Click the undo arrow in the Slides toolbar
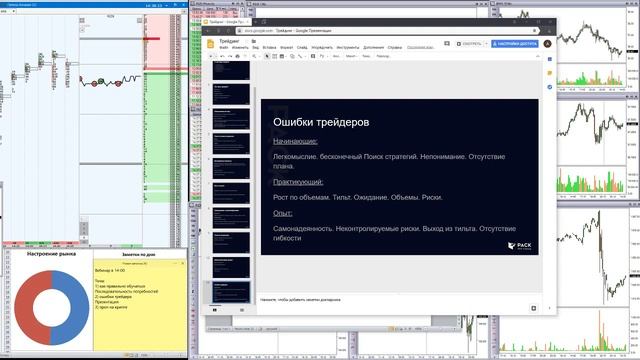640x360 pixels. [222, 56]
